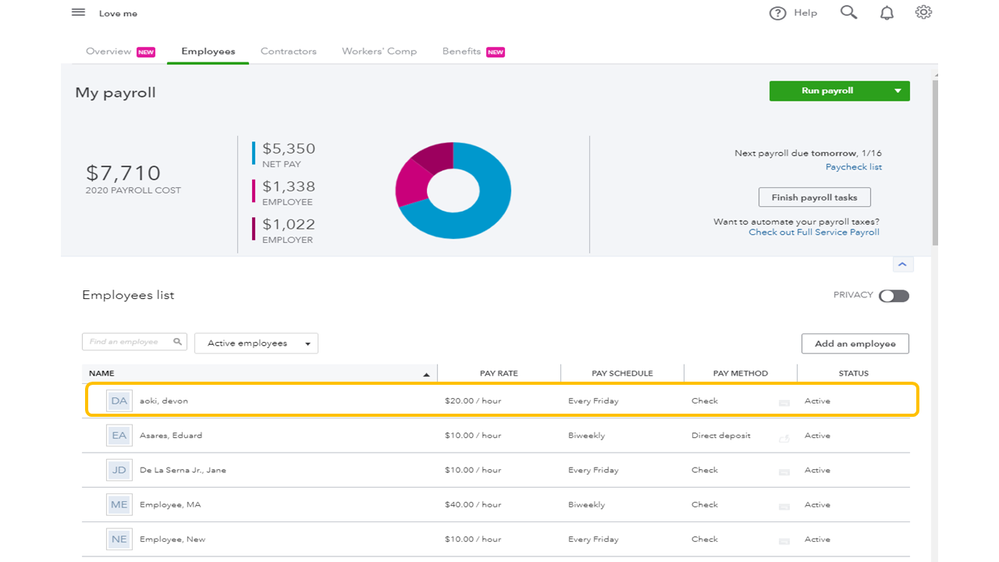The height and width of the screenshot is (562, 999).
Task: Open the settings gear icon
Action: [923, 13]
